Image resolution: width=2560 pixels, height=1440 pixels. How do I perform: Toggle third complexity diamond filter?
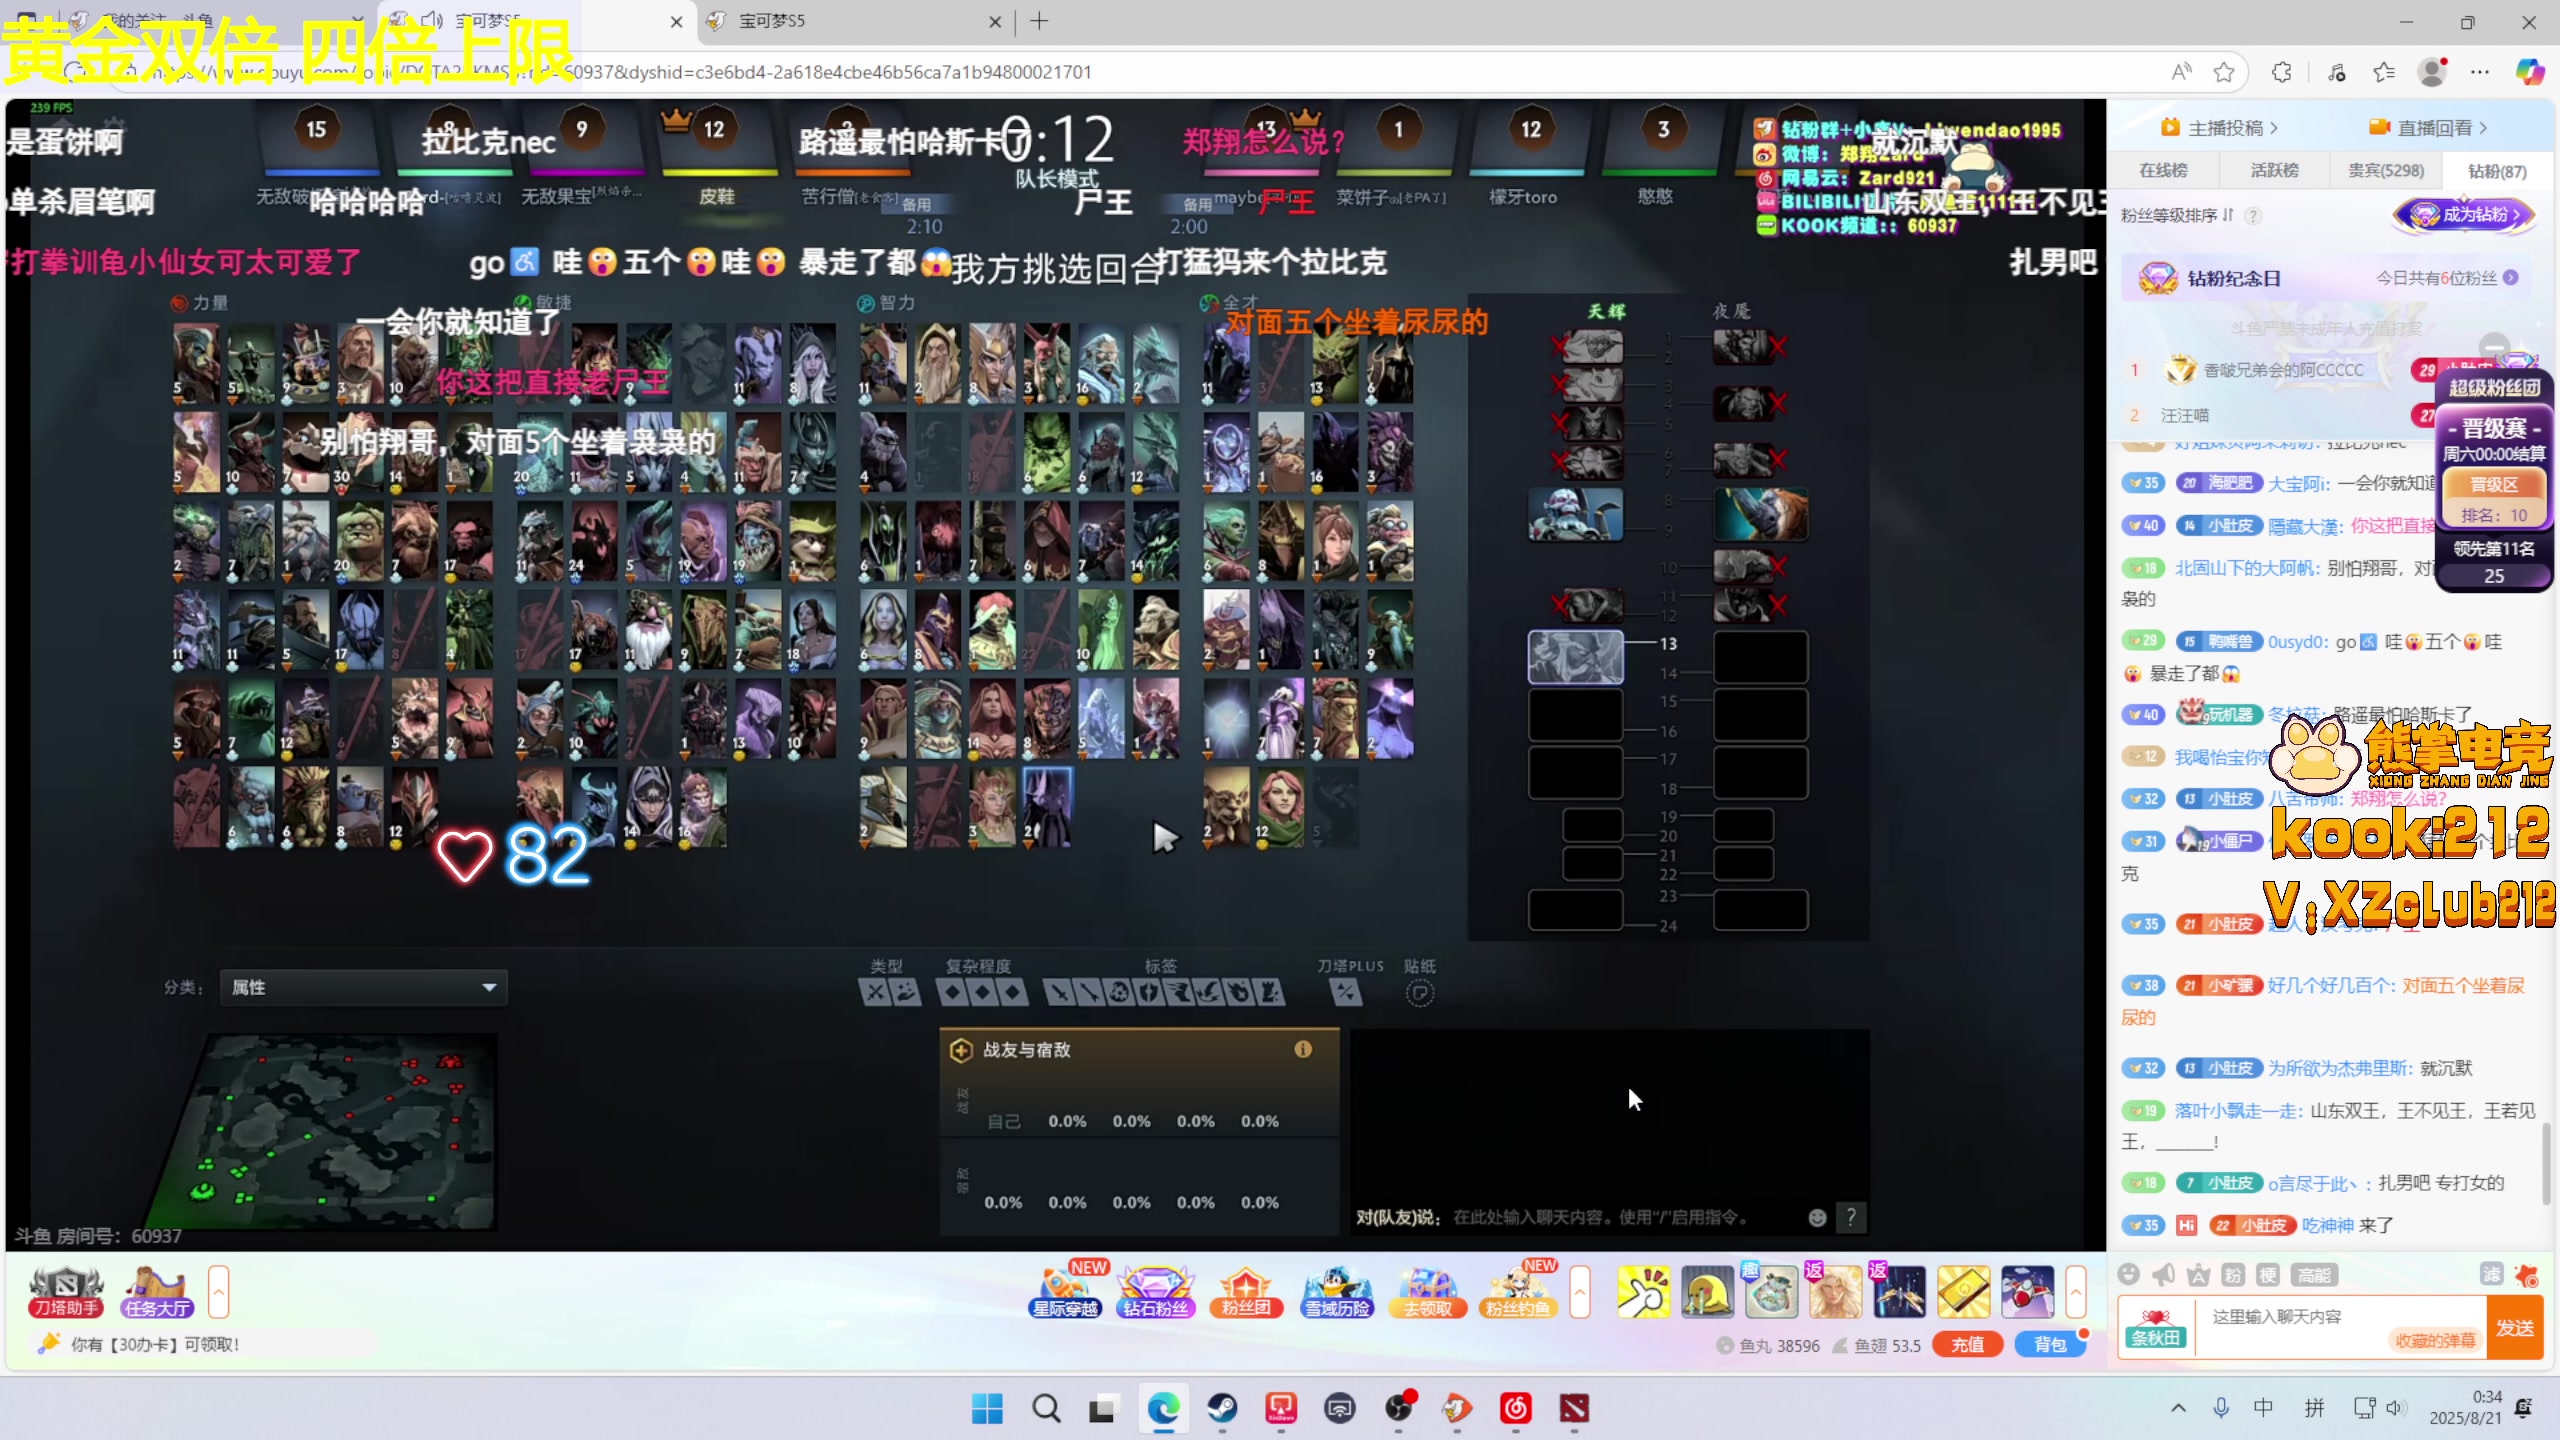click(1013, 993)
